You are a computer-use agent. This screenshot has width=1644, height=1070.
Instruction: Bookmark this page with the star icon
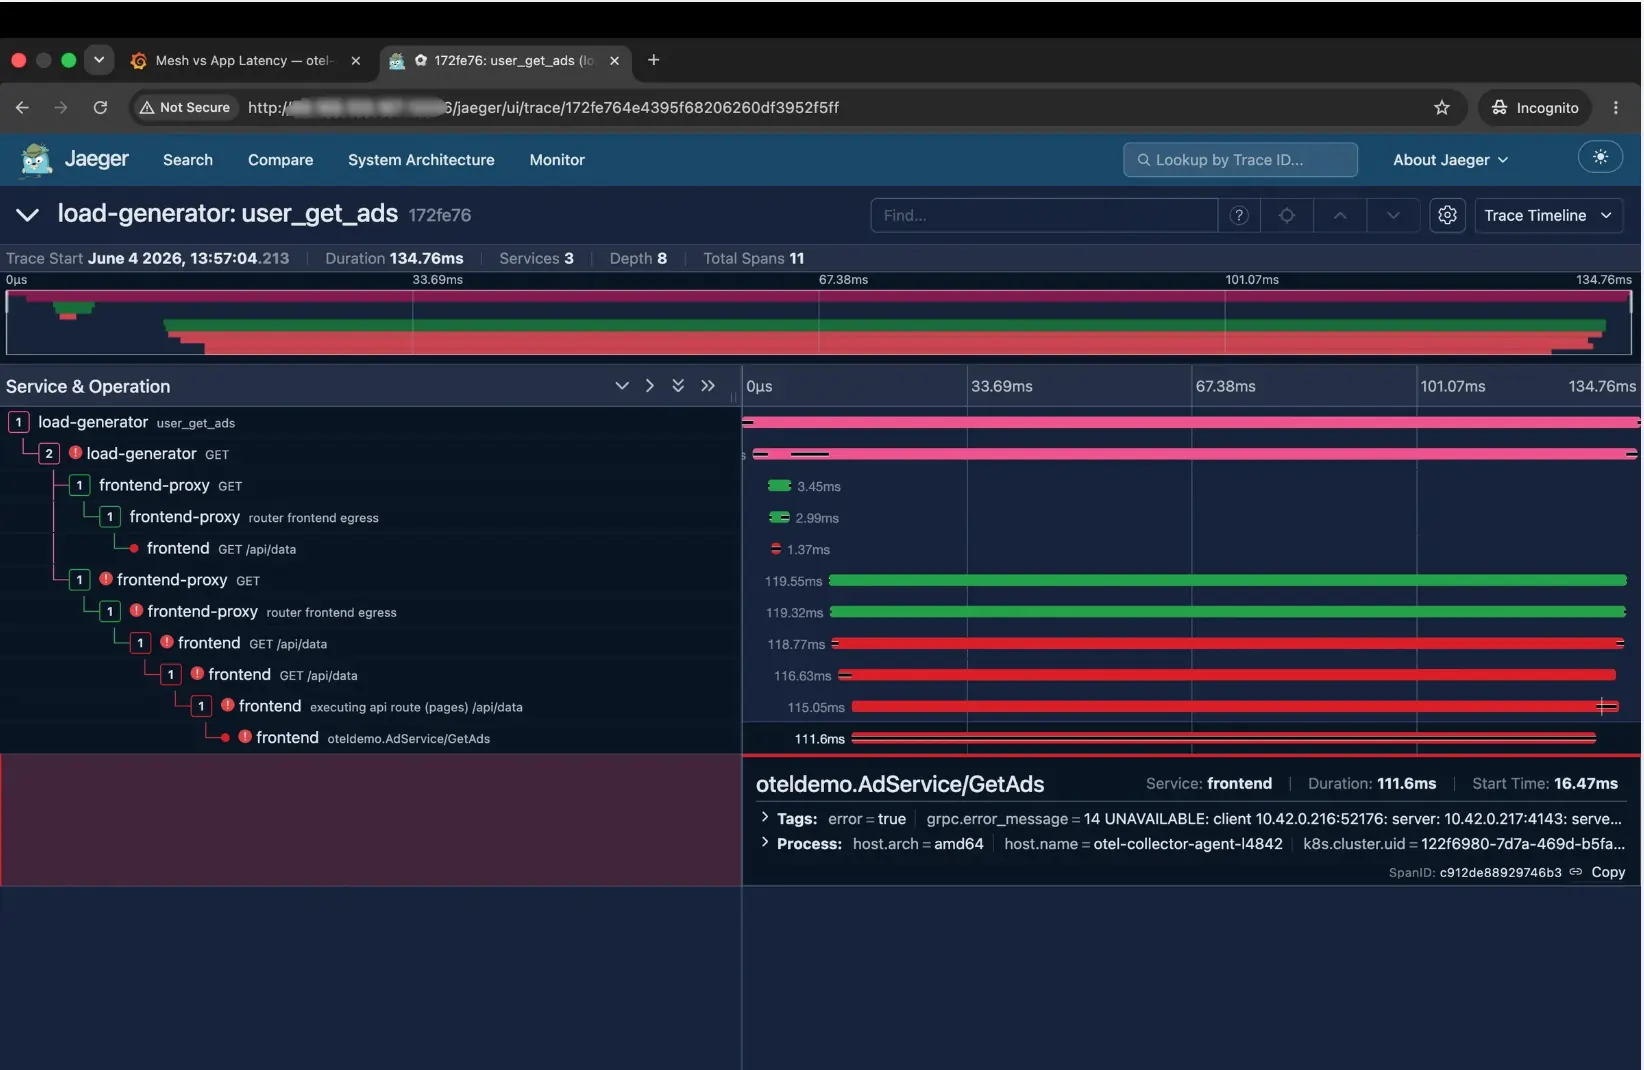pyautogui.click(x=1441, y=108)
